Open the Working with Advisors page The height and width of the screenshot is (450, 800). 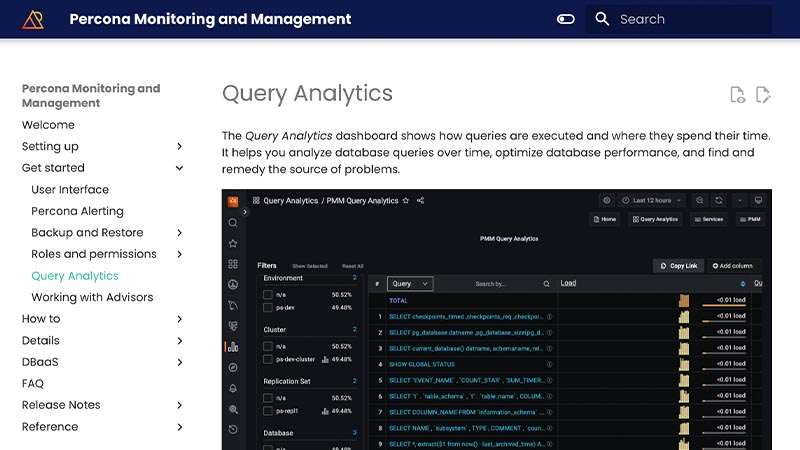(x=92, y=297)
